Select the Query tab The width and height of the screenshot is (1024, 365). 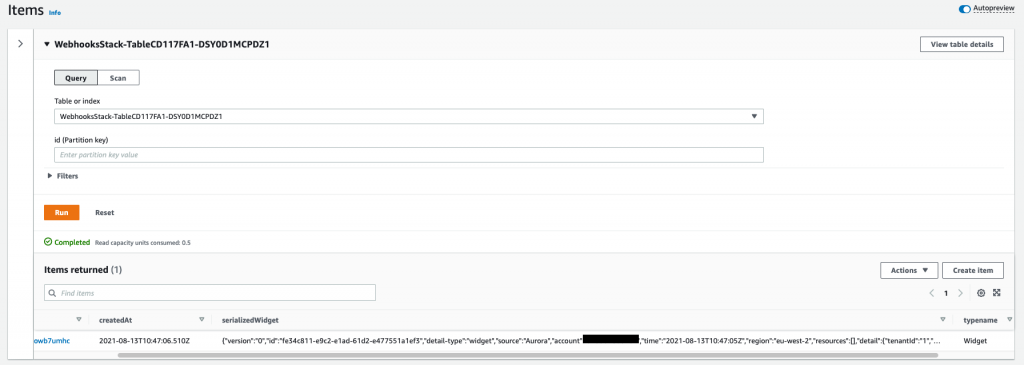click(x=76, y=78)
